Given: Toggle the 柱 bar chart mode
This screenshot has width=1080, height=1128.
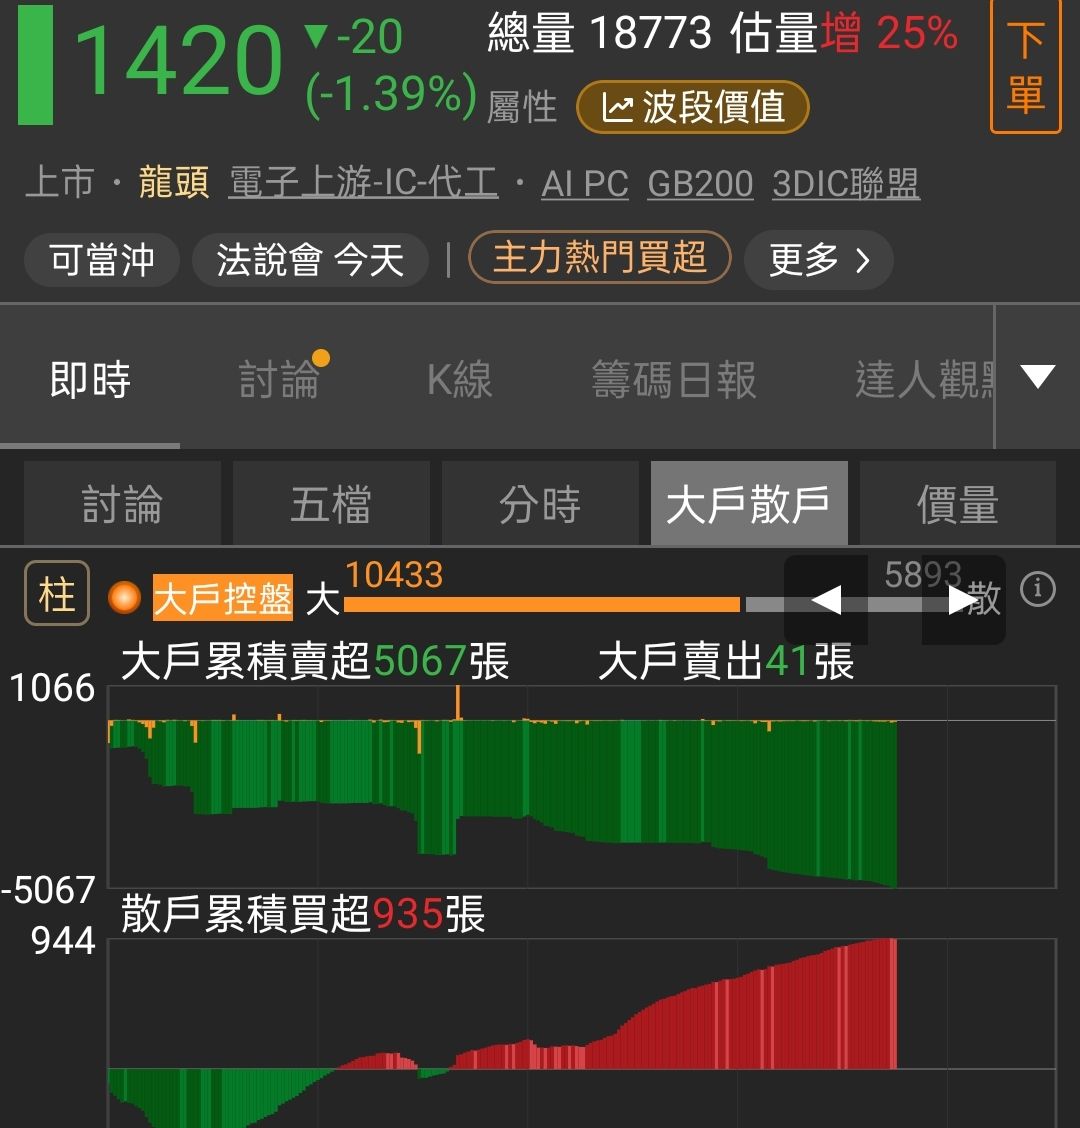Looking at the screenshot, I should tap(57, 595).
